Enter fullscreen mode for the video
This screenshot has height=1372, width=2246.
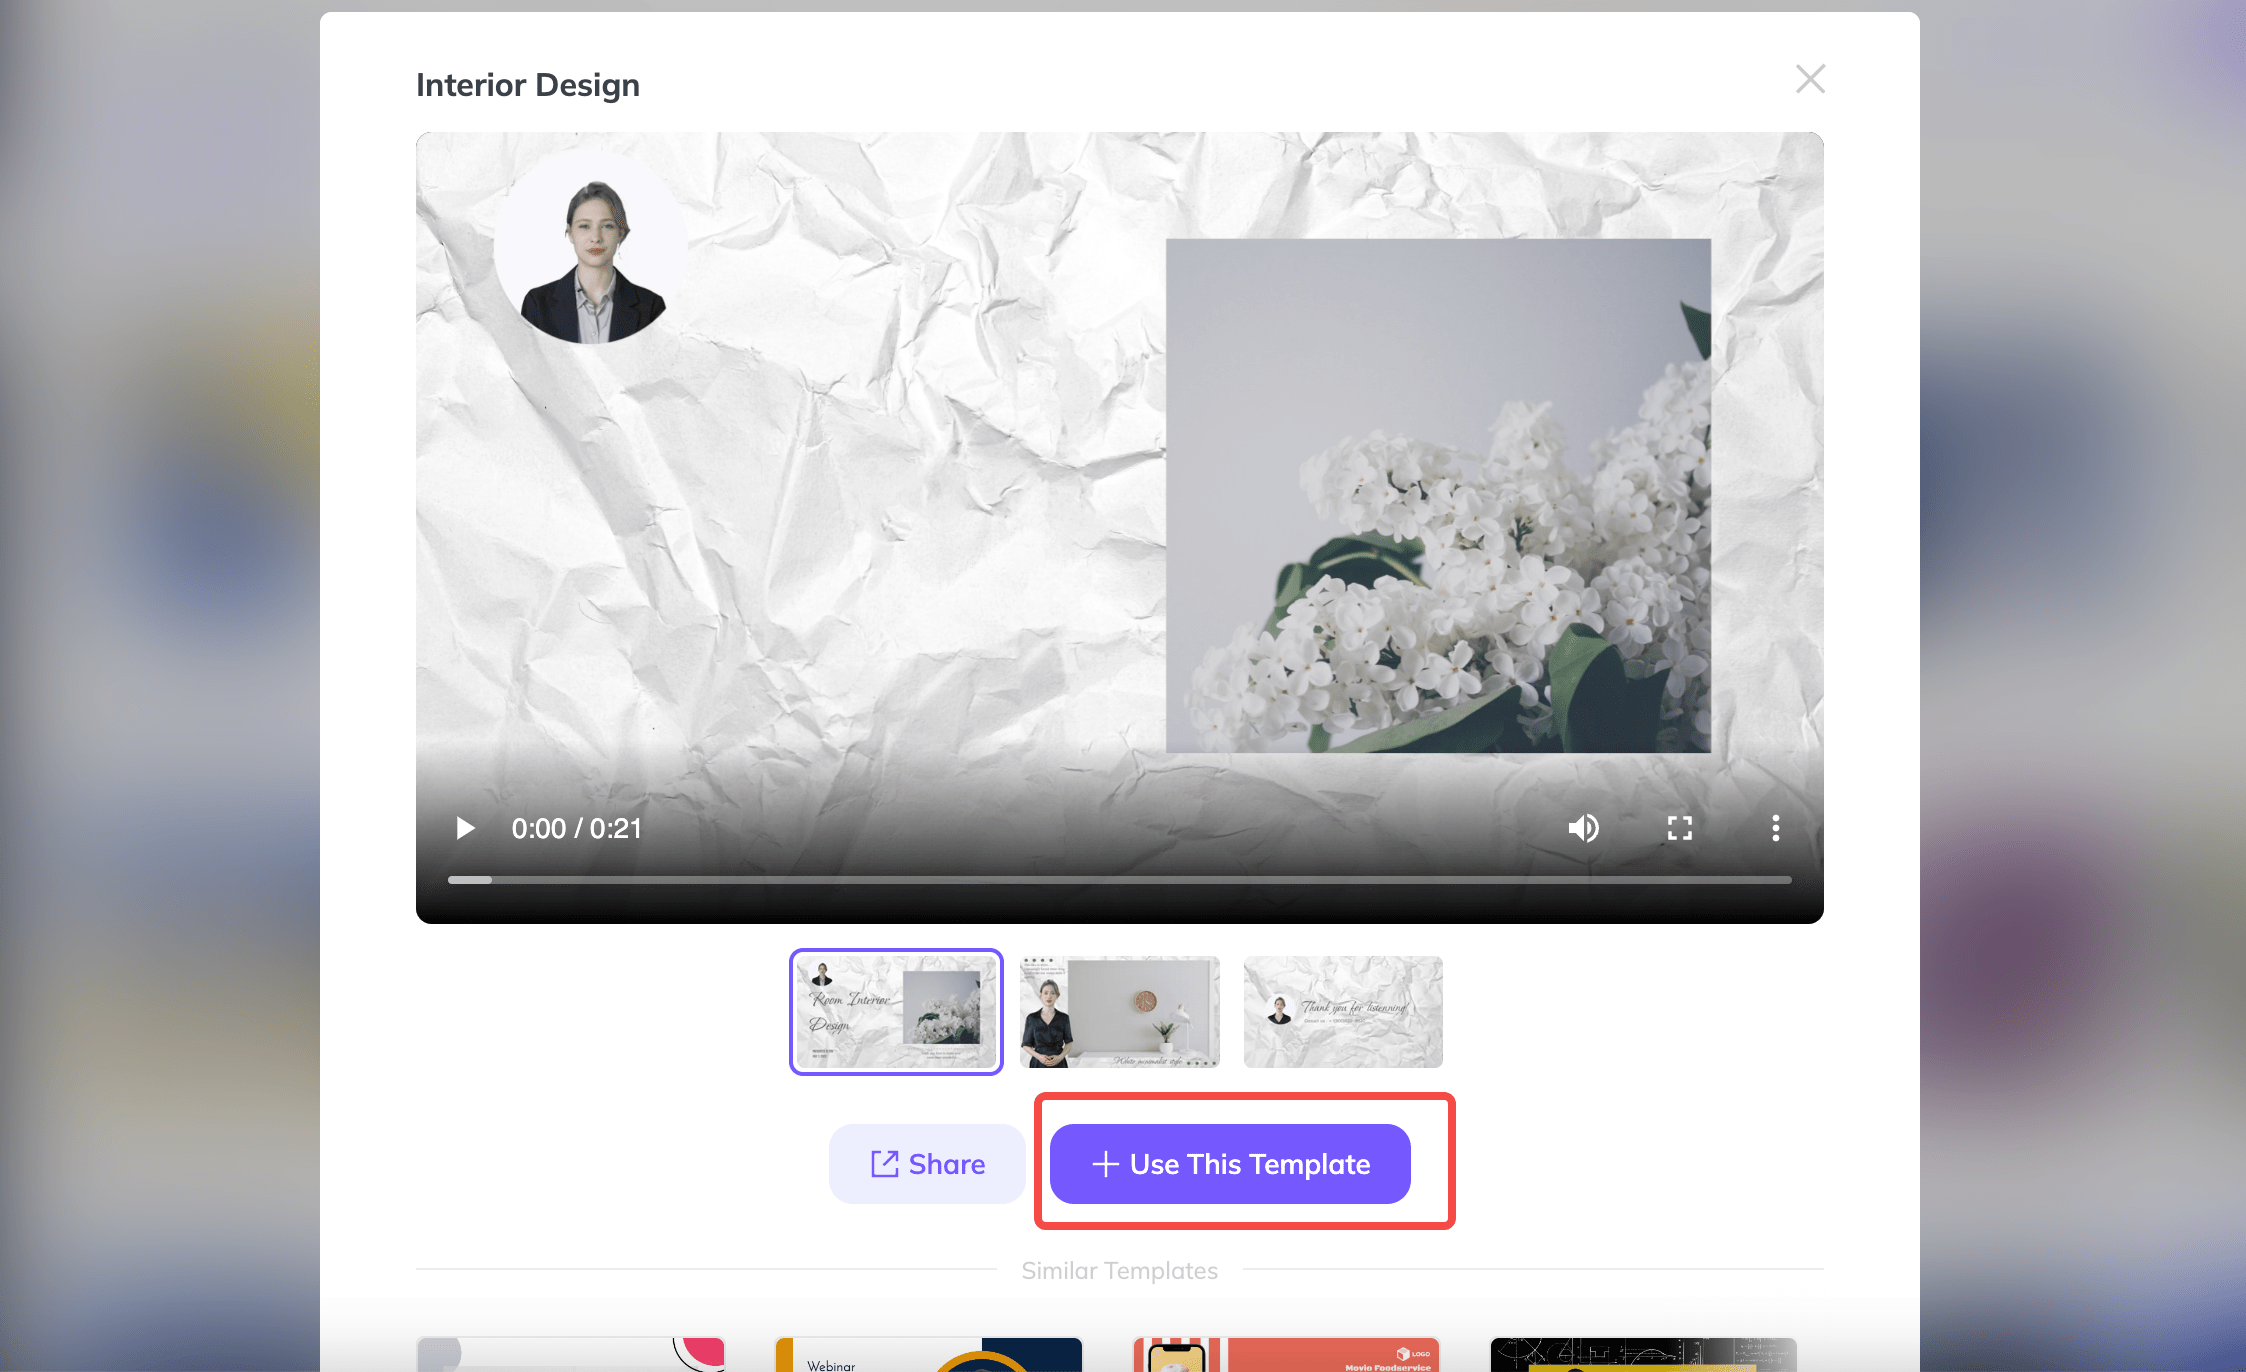pos(1679,828)
